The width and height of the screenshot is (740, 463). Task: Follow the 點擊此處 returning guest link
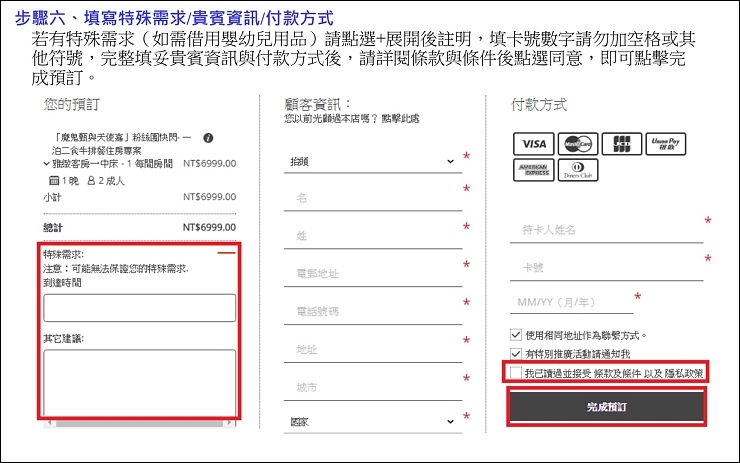(x=400, y=118)
